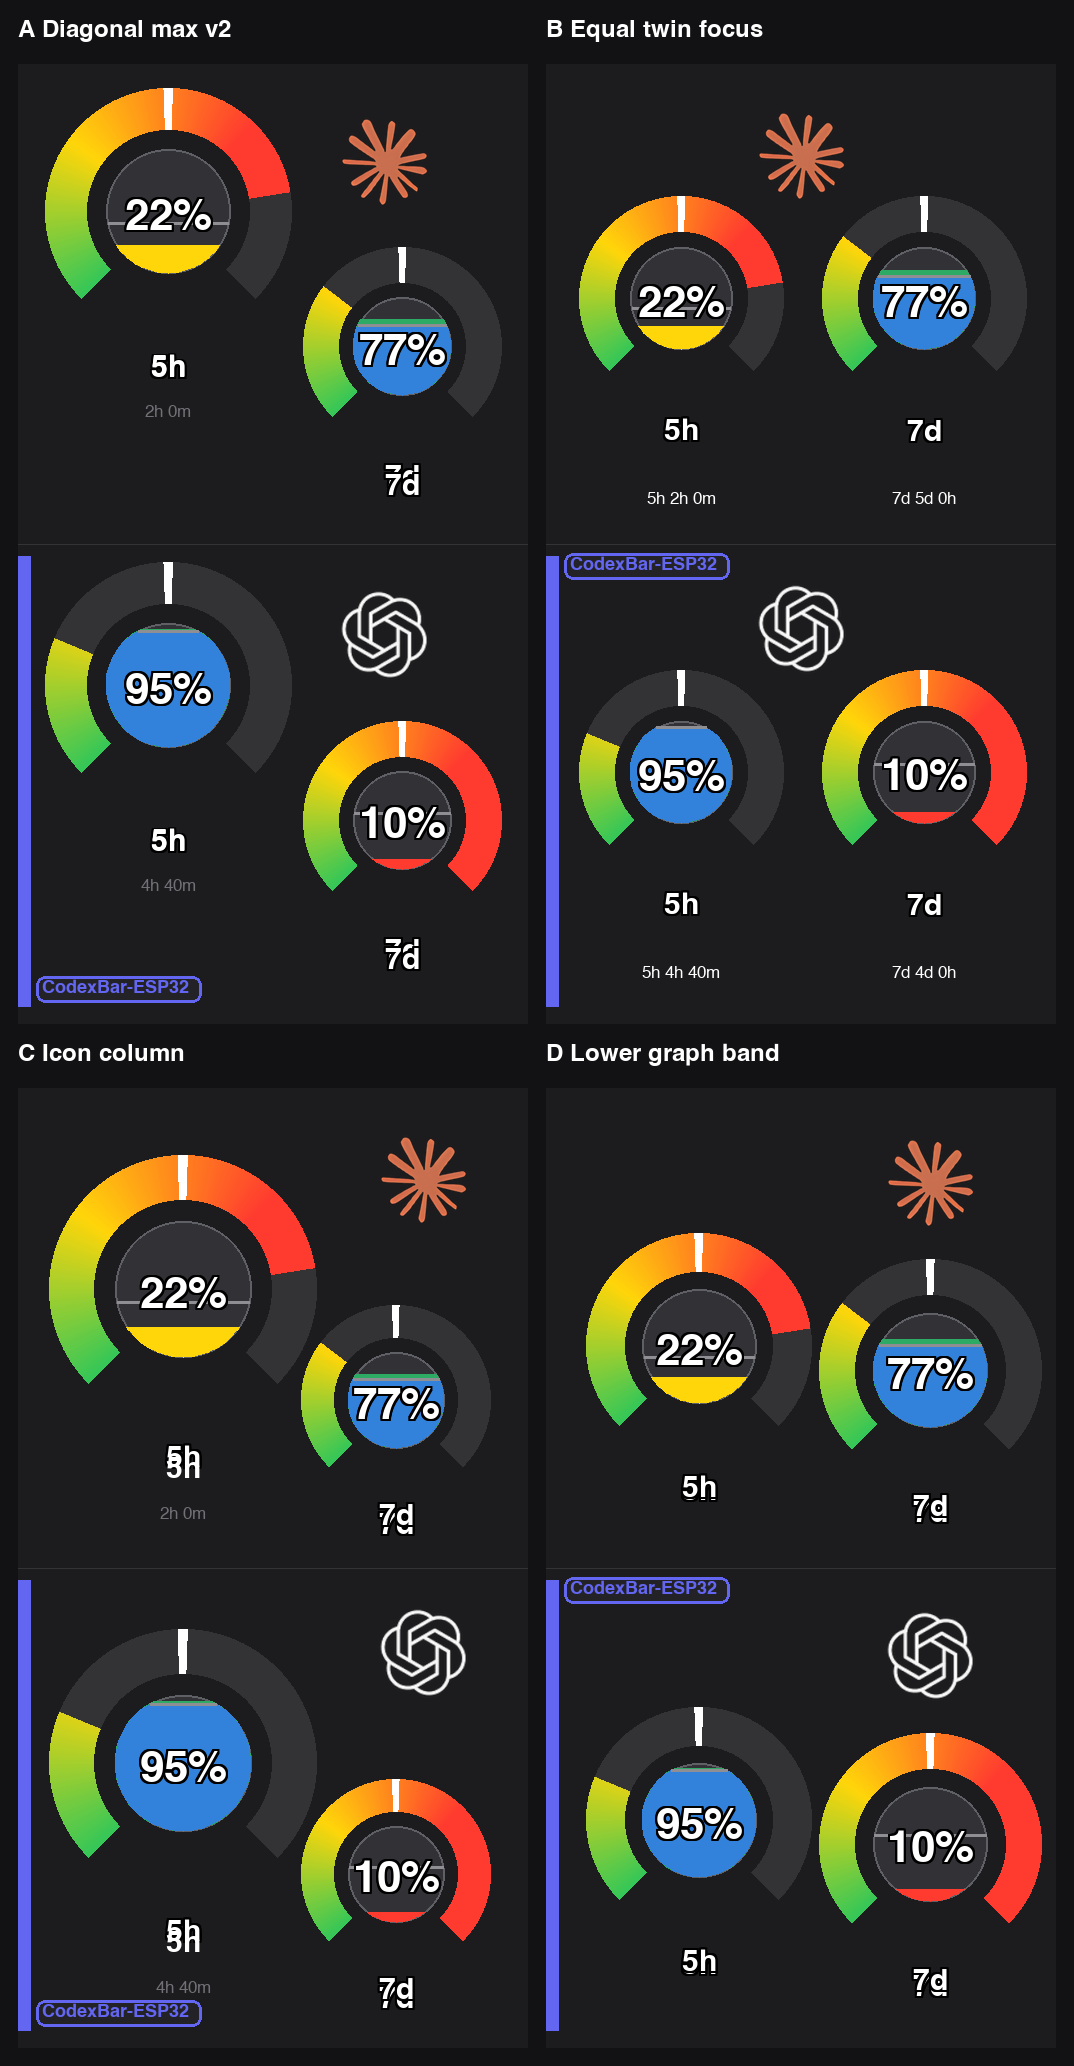Click the OpenAI logo in panel B
The width and height of the screenshot is (1074, 2066).
pyautogui.click(x=801, y=628)
